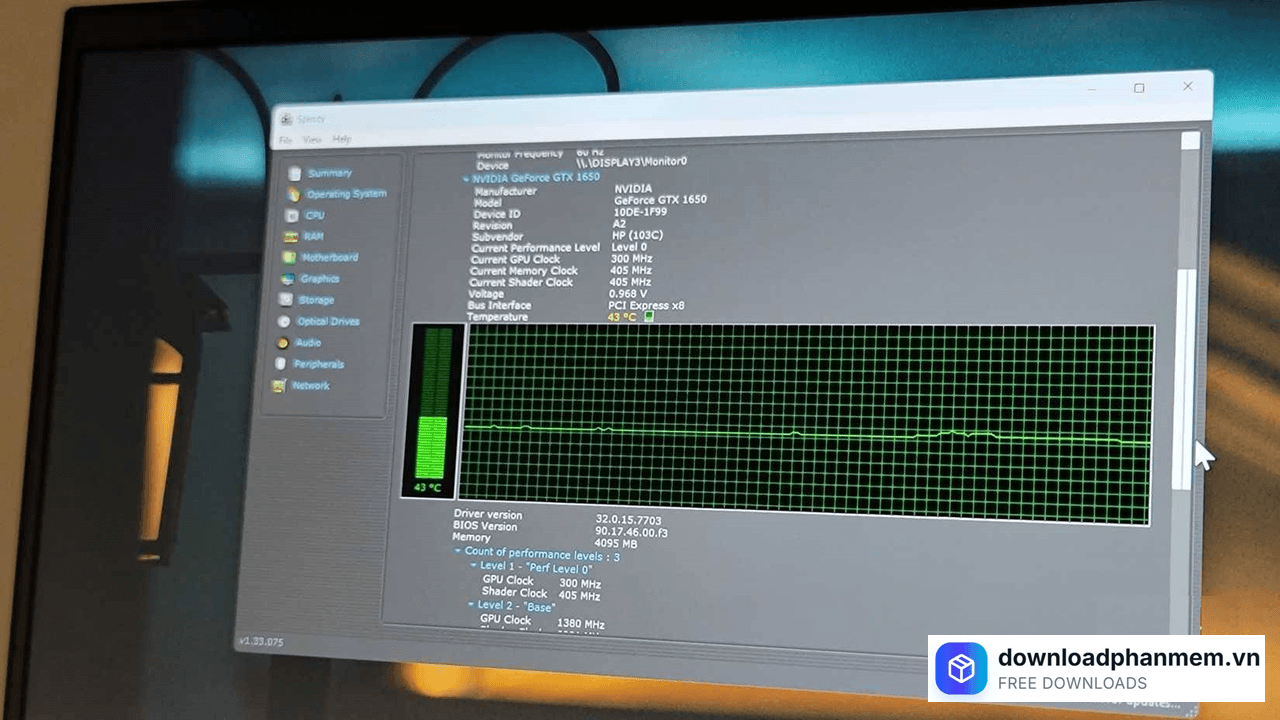Open the Summary section icon
Screen dimensions: 1280x720
click(294, 173)
